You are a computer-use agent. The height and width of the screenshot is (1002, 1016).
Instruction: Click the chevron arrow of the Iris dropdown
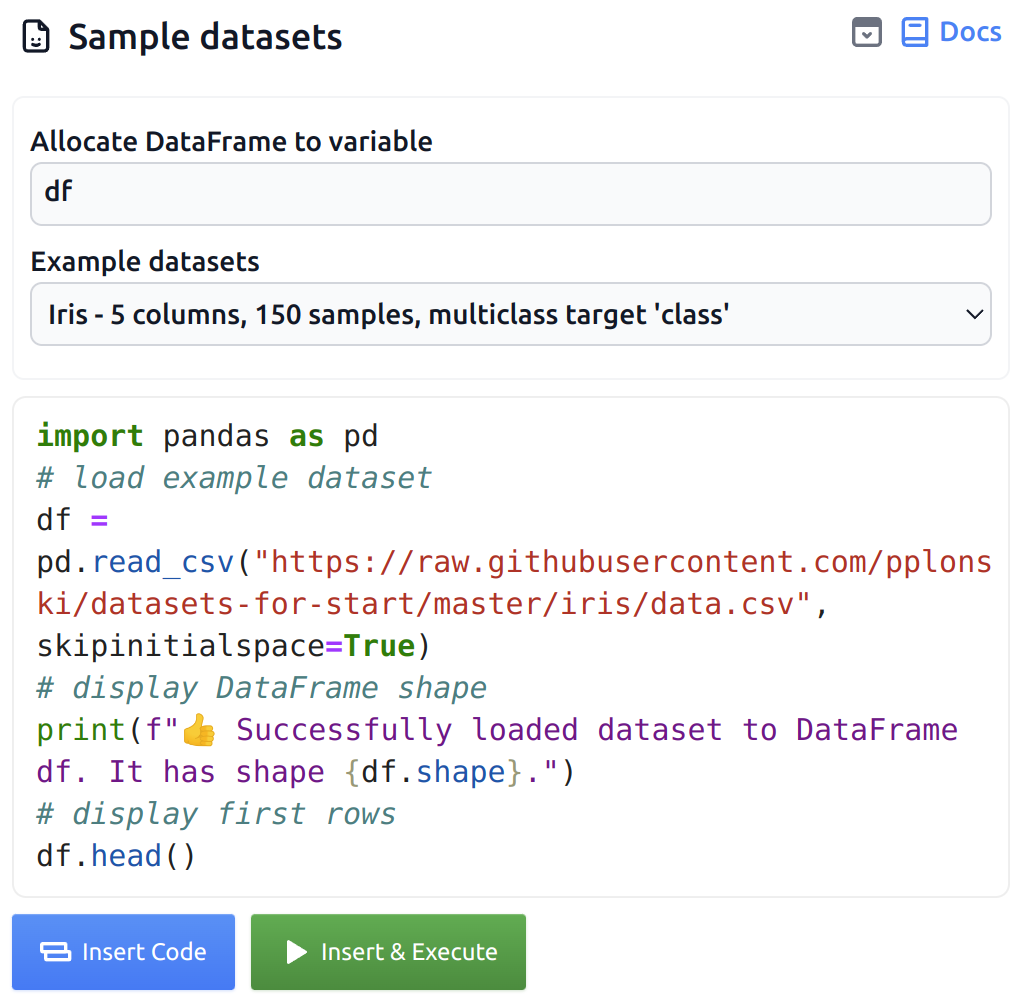coord(974,315)
